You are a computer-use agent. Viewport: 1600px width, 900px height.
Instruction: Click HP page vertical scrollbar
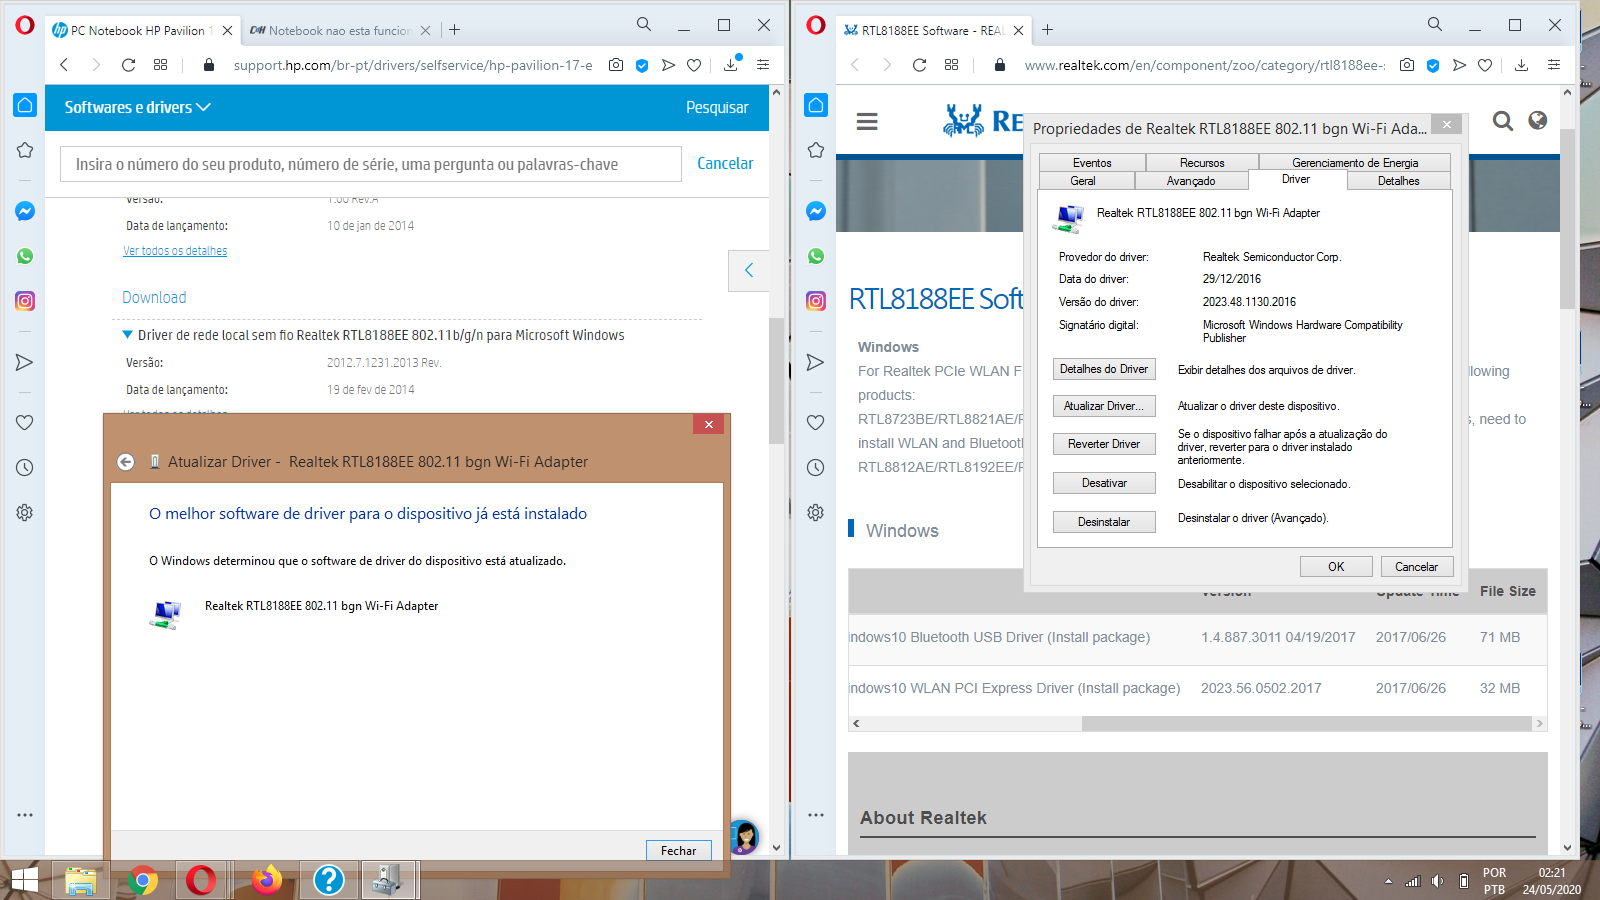(x=776, y=380)
